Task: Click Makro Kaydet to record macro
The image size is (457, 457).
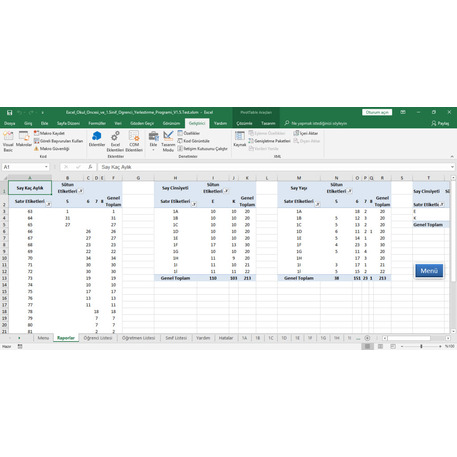Action: pos(49,133)
